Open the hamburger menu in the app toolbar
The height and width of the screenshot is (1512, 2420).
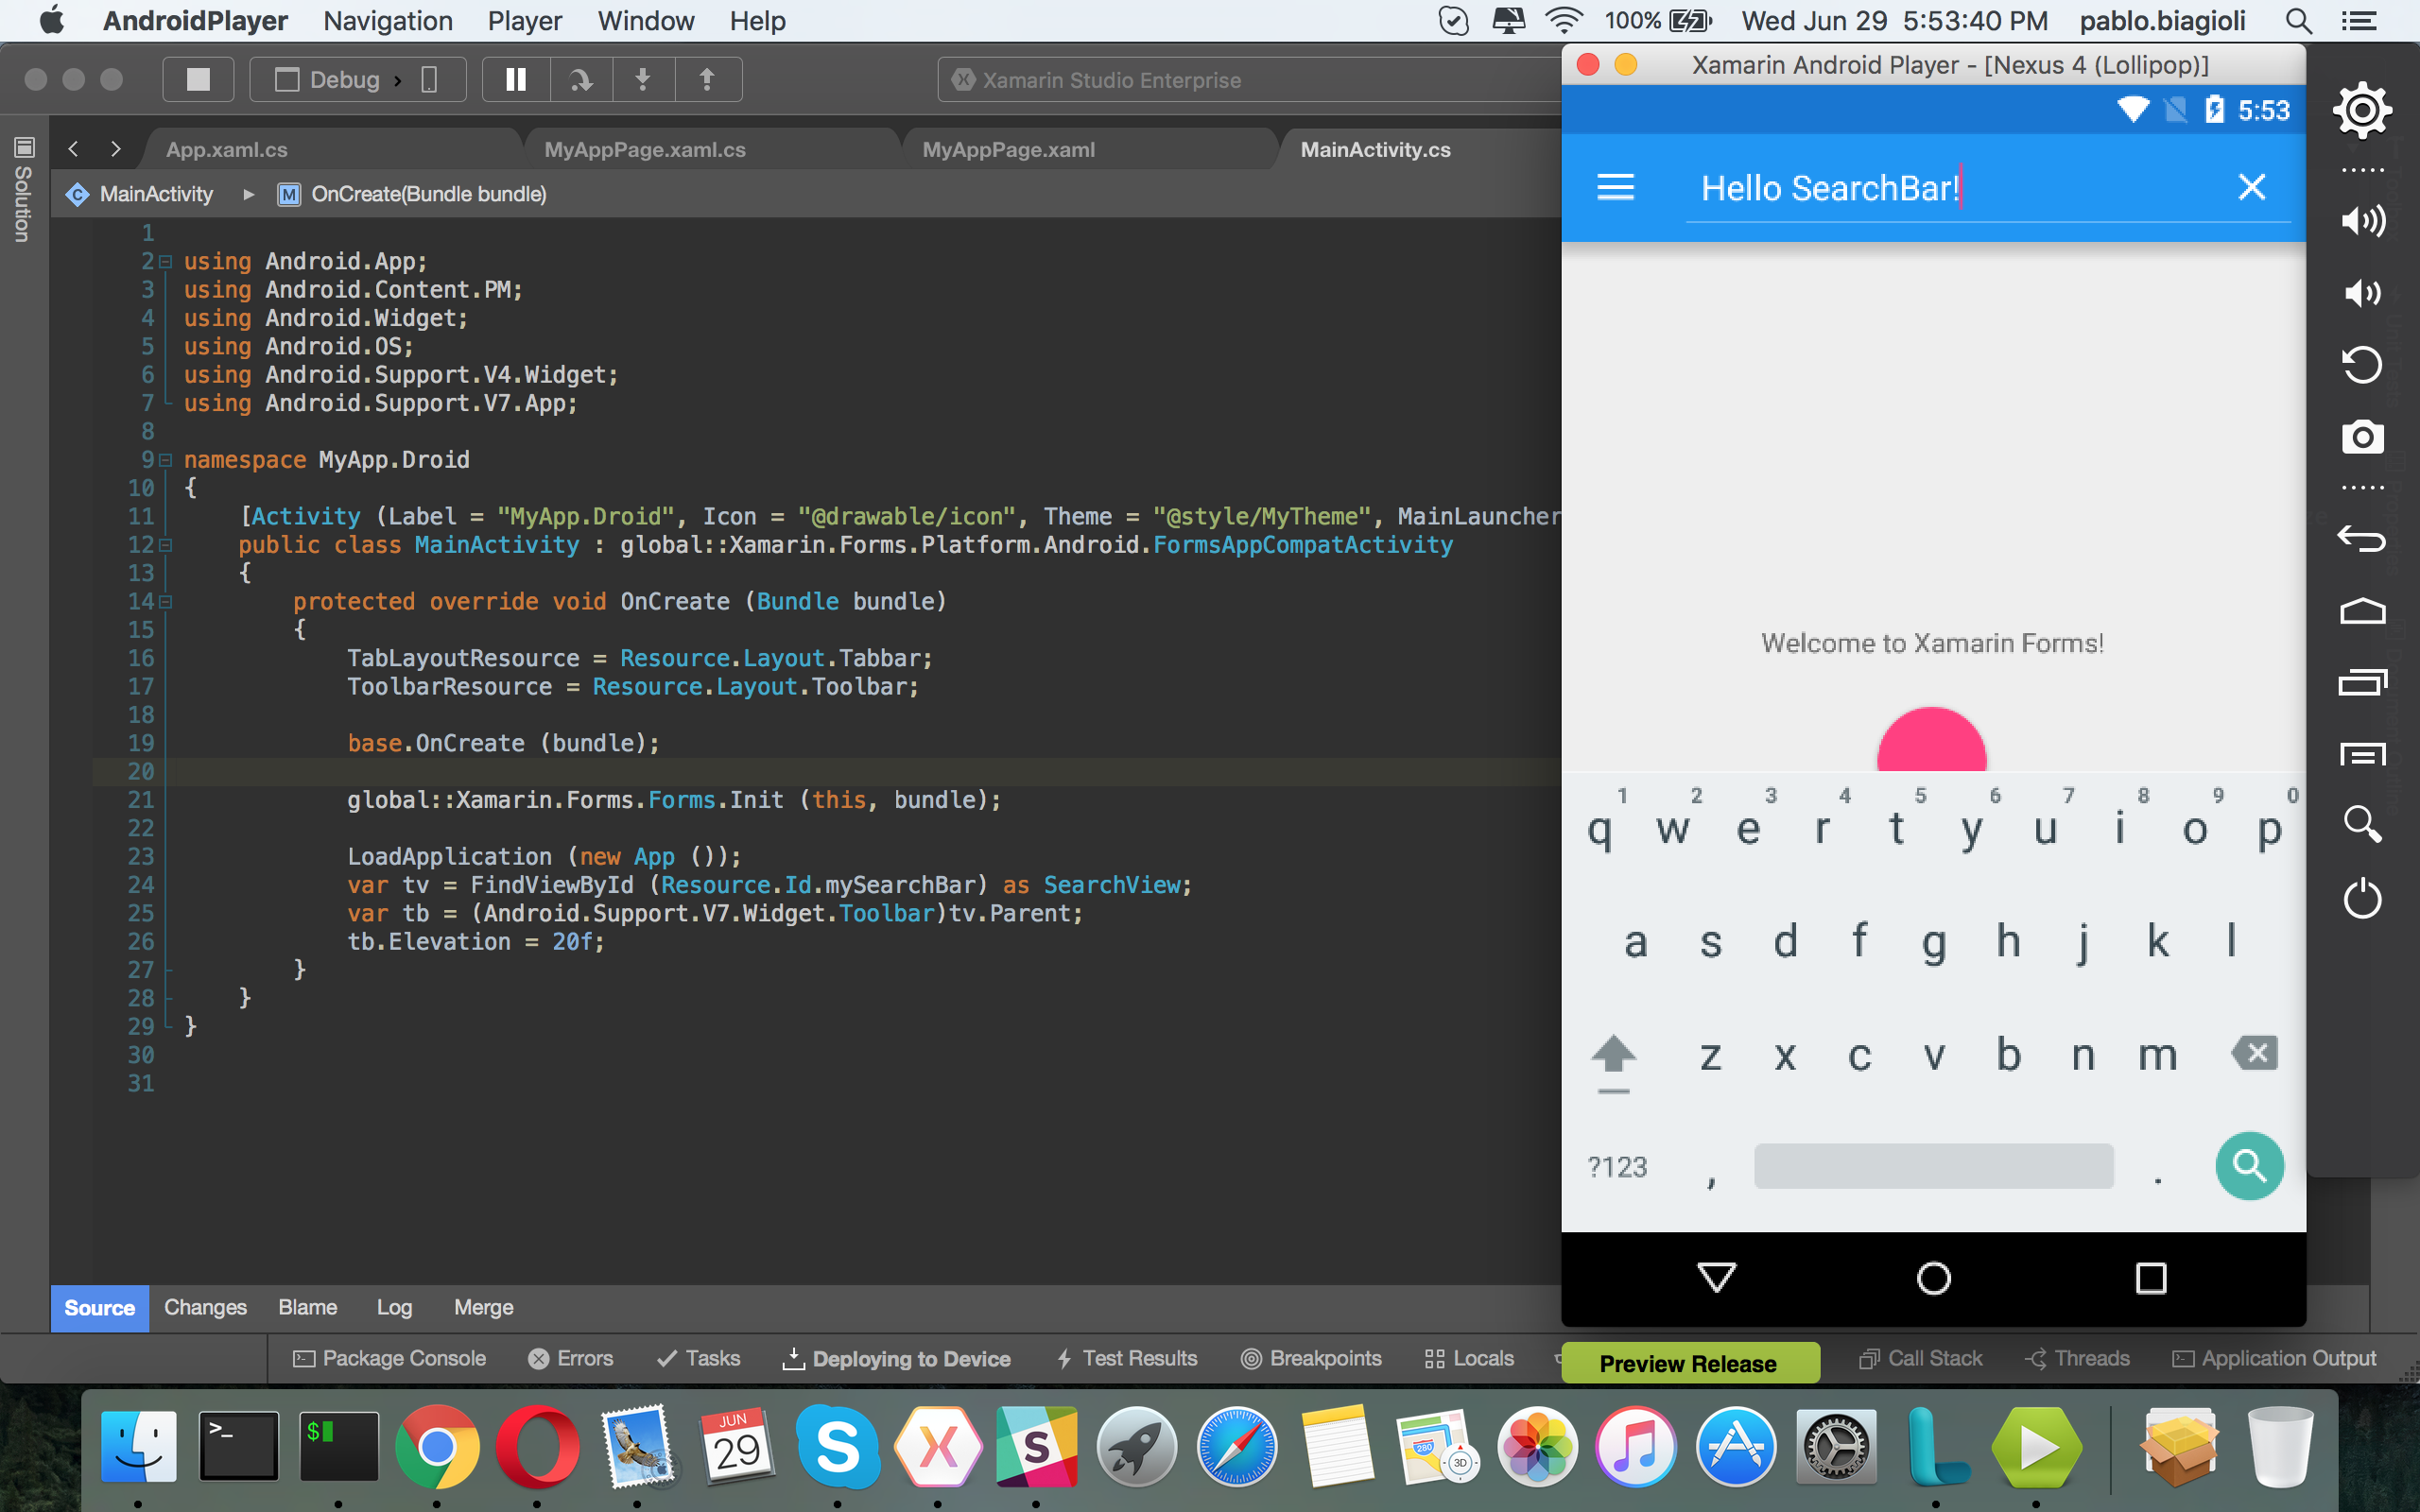(1615, 187)
